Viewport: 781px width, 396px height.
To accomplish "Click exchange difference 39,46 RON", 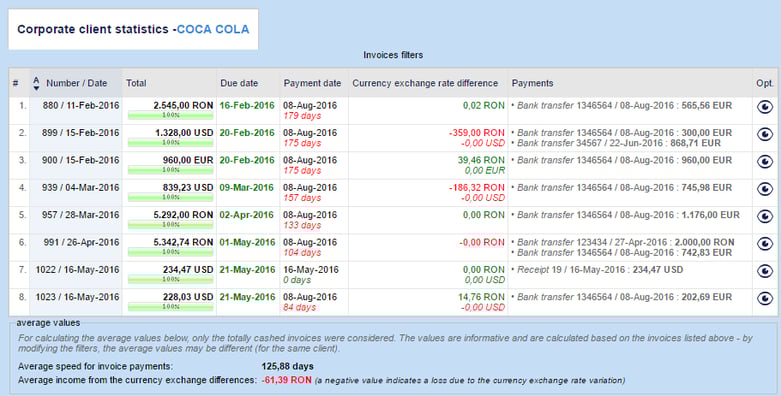I will point(481,160).
